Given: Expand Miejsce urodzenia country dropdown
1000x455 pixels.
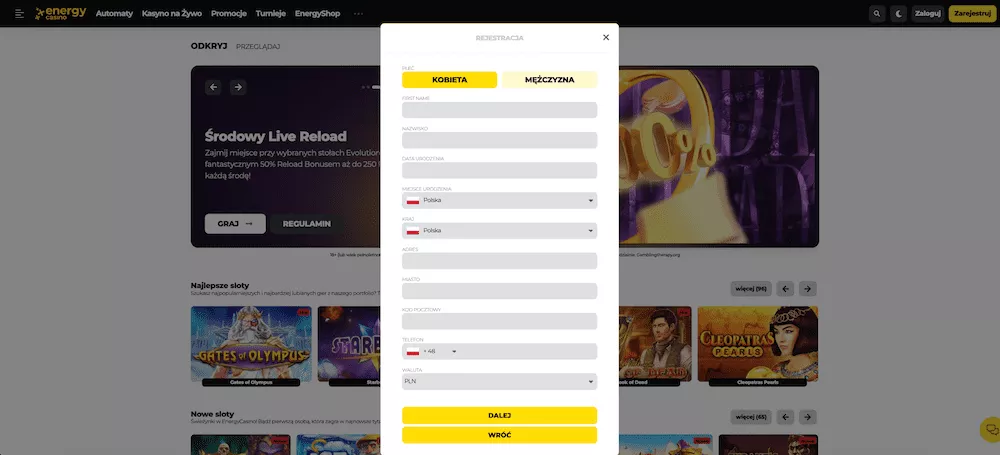Looking at the screenshot, I should coord(499,200).
